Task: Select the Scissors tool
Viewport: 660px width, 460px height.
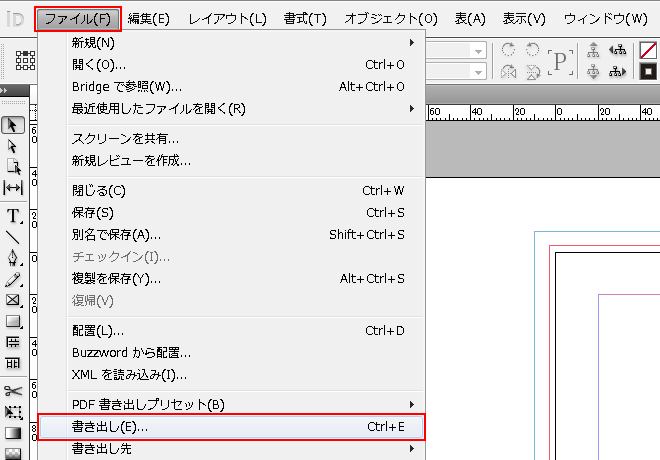Action: (14, 391)
